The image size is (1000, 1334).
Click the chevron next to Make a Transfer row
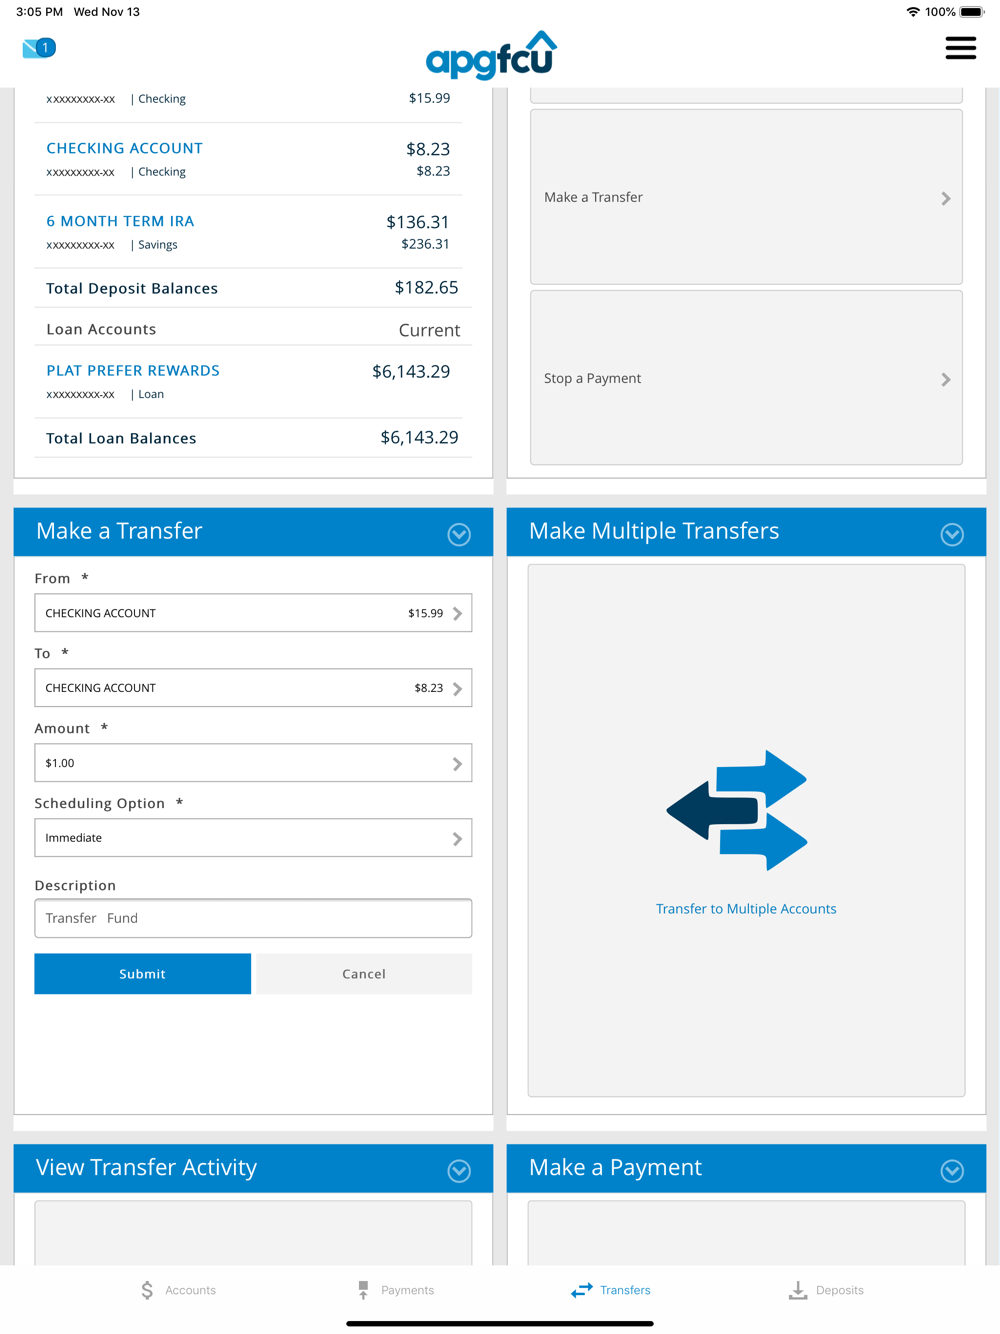coord(946,198)
